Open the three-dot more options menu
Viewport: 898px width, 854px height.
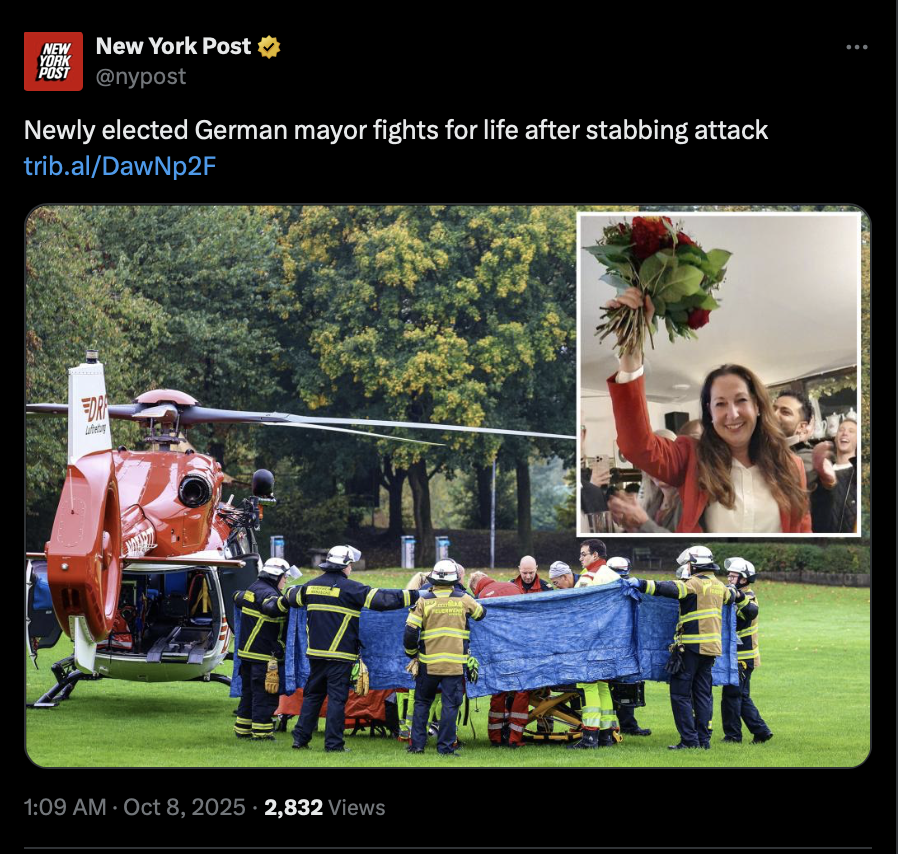click(x=857, y=47)
